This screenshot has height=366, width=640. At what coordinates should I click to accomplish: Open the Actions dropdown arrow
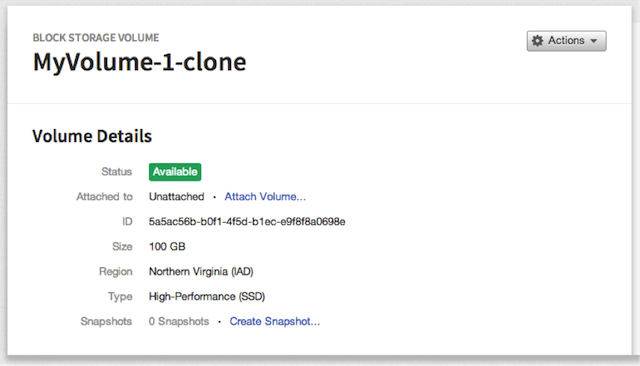(594, 41)
